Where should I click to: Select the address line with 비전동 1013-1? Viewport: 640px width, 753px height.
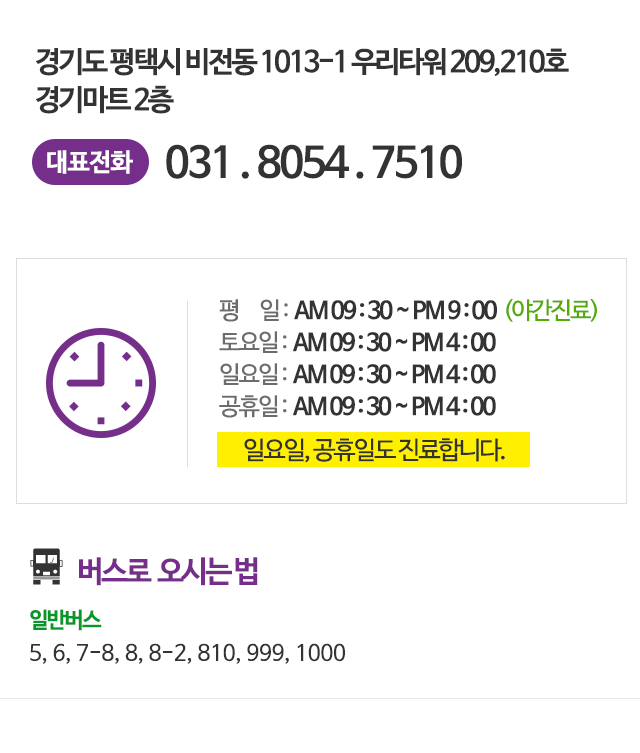click(x=301, y=65)
